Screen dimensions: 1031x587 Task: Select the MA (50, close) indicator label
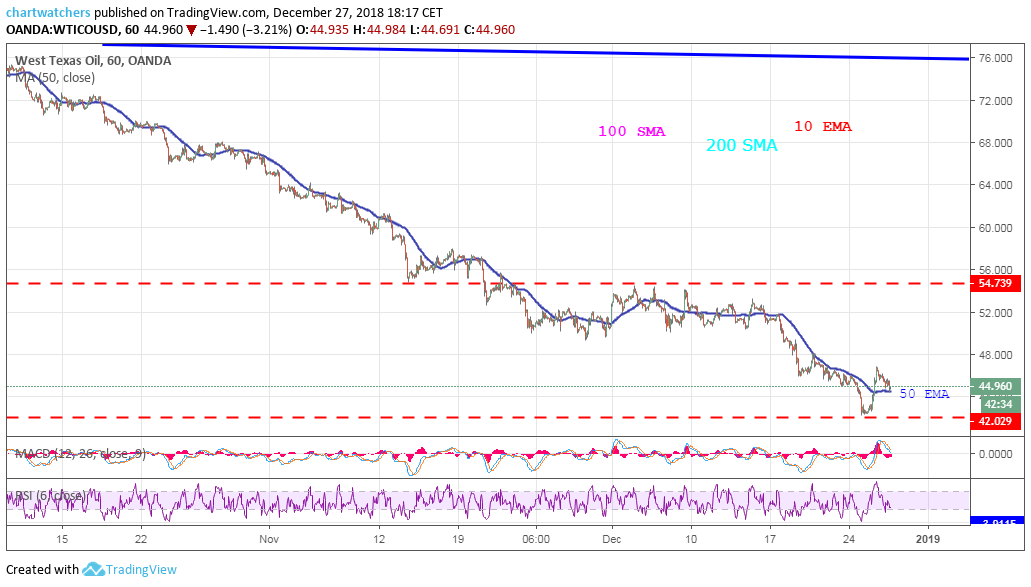coord(55,78)
